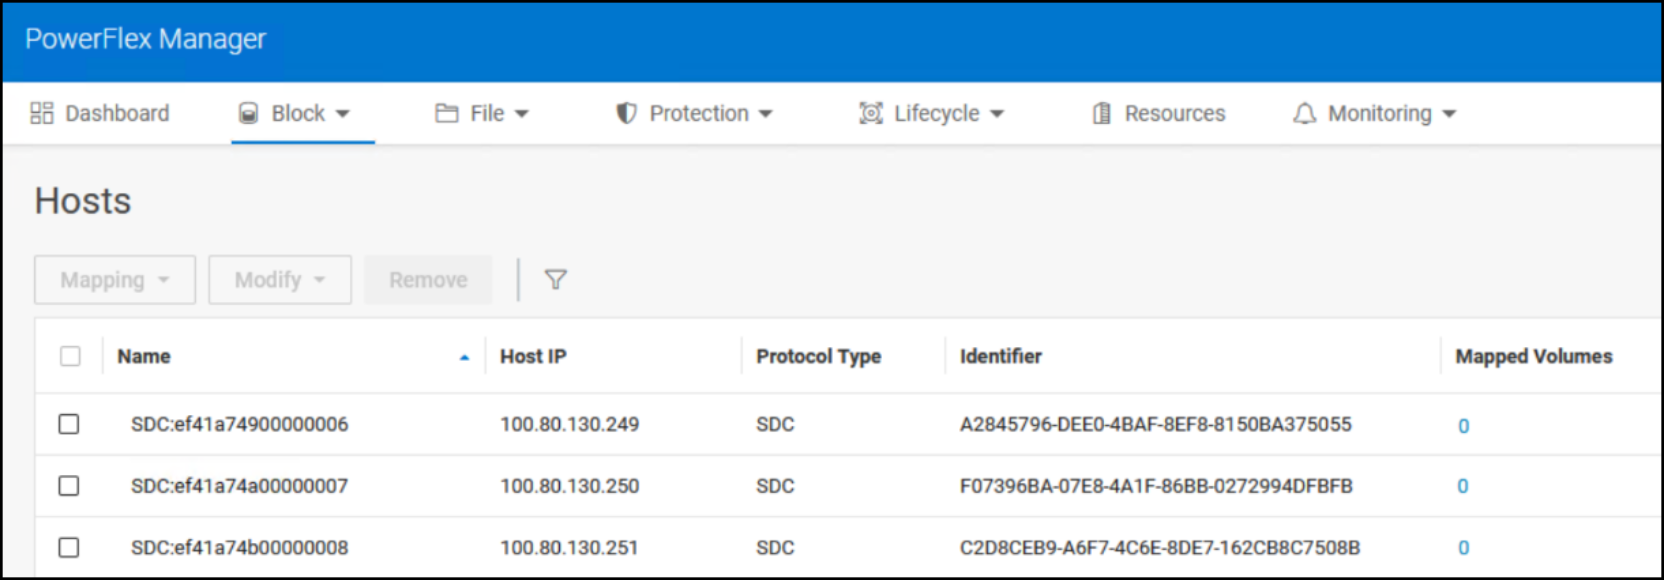The width and height of the screenshot is (1664, 581).
Task: Click SDC protocol cell for 100.80.130.251
Action: pos(775,548)
